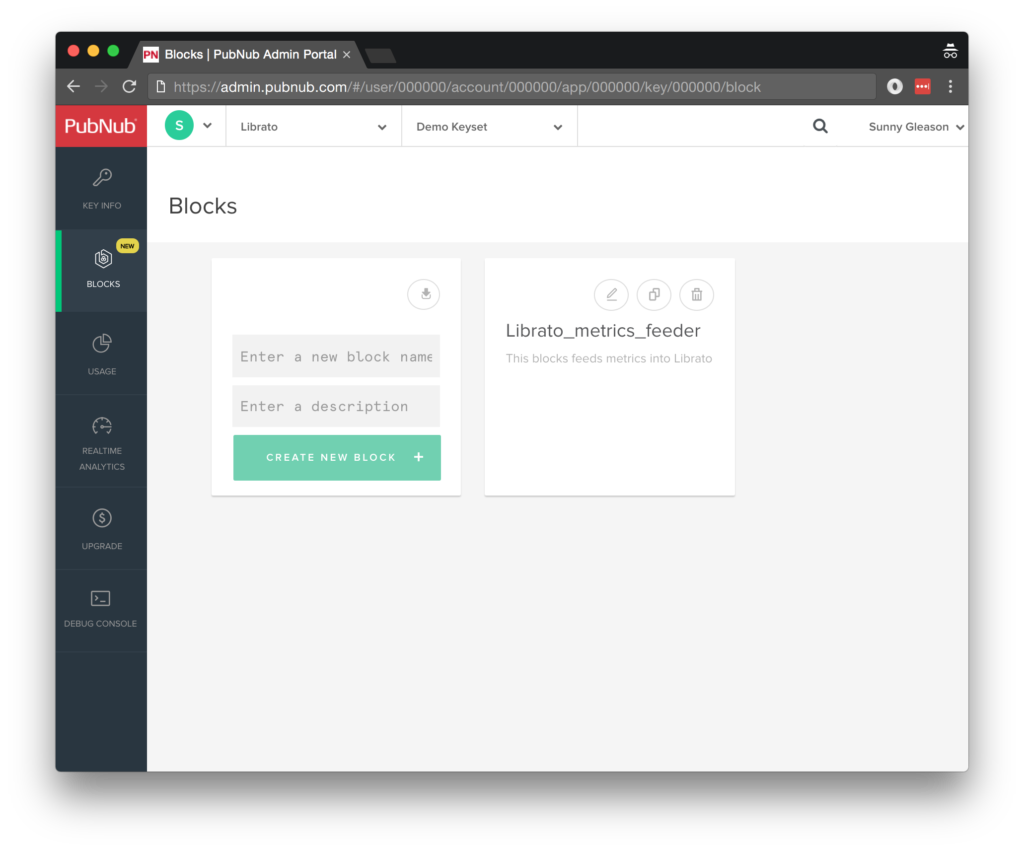Open Chrome's three-dot menu
This screenshot has height=851, width=1024.
coord(950,87)
